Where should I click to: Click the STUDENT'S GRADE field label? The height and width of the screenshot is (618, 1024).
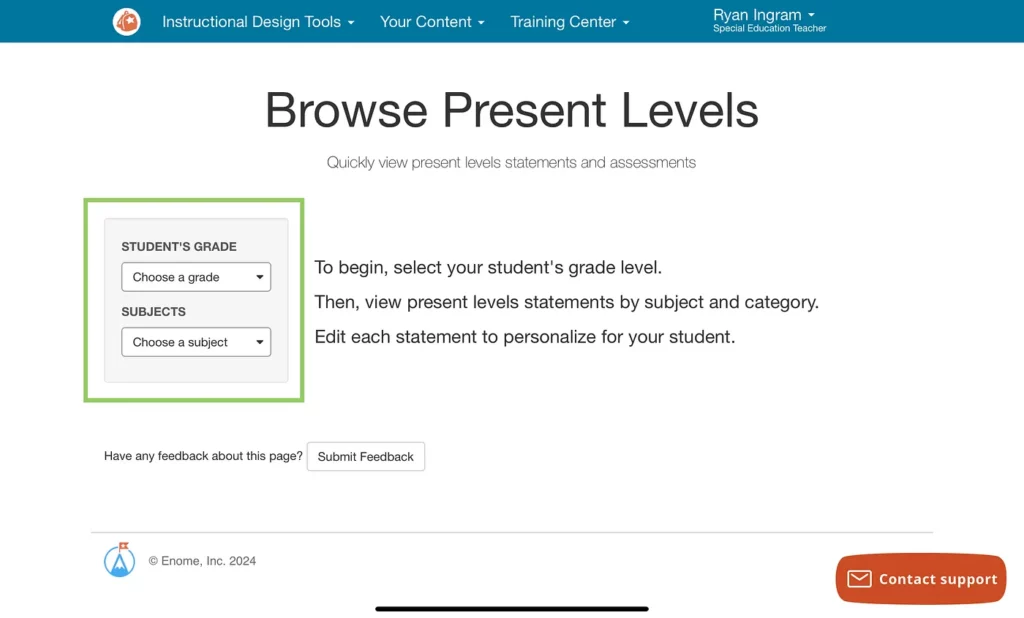coord(179,246)
